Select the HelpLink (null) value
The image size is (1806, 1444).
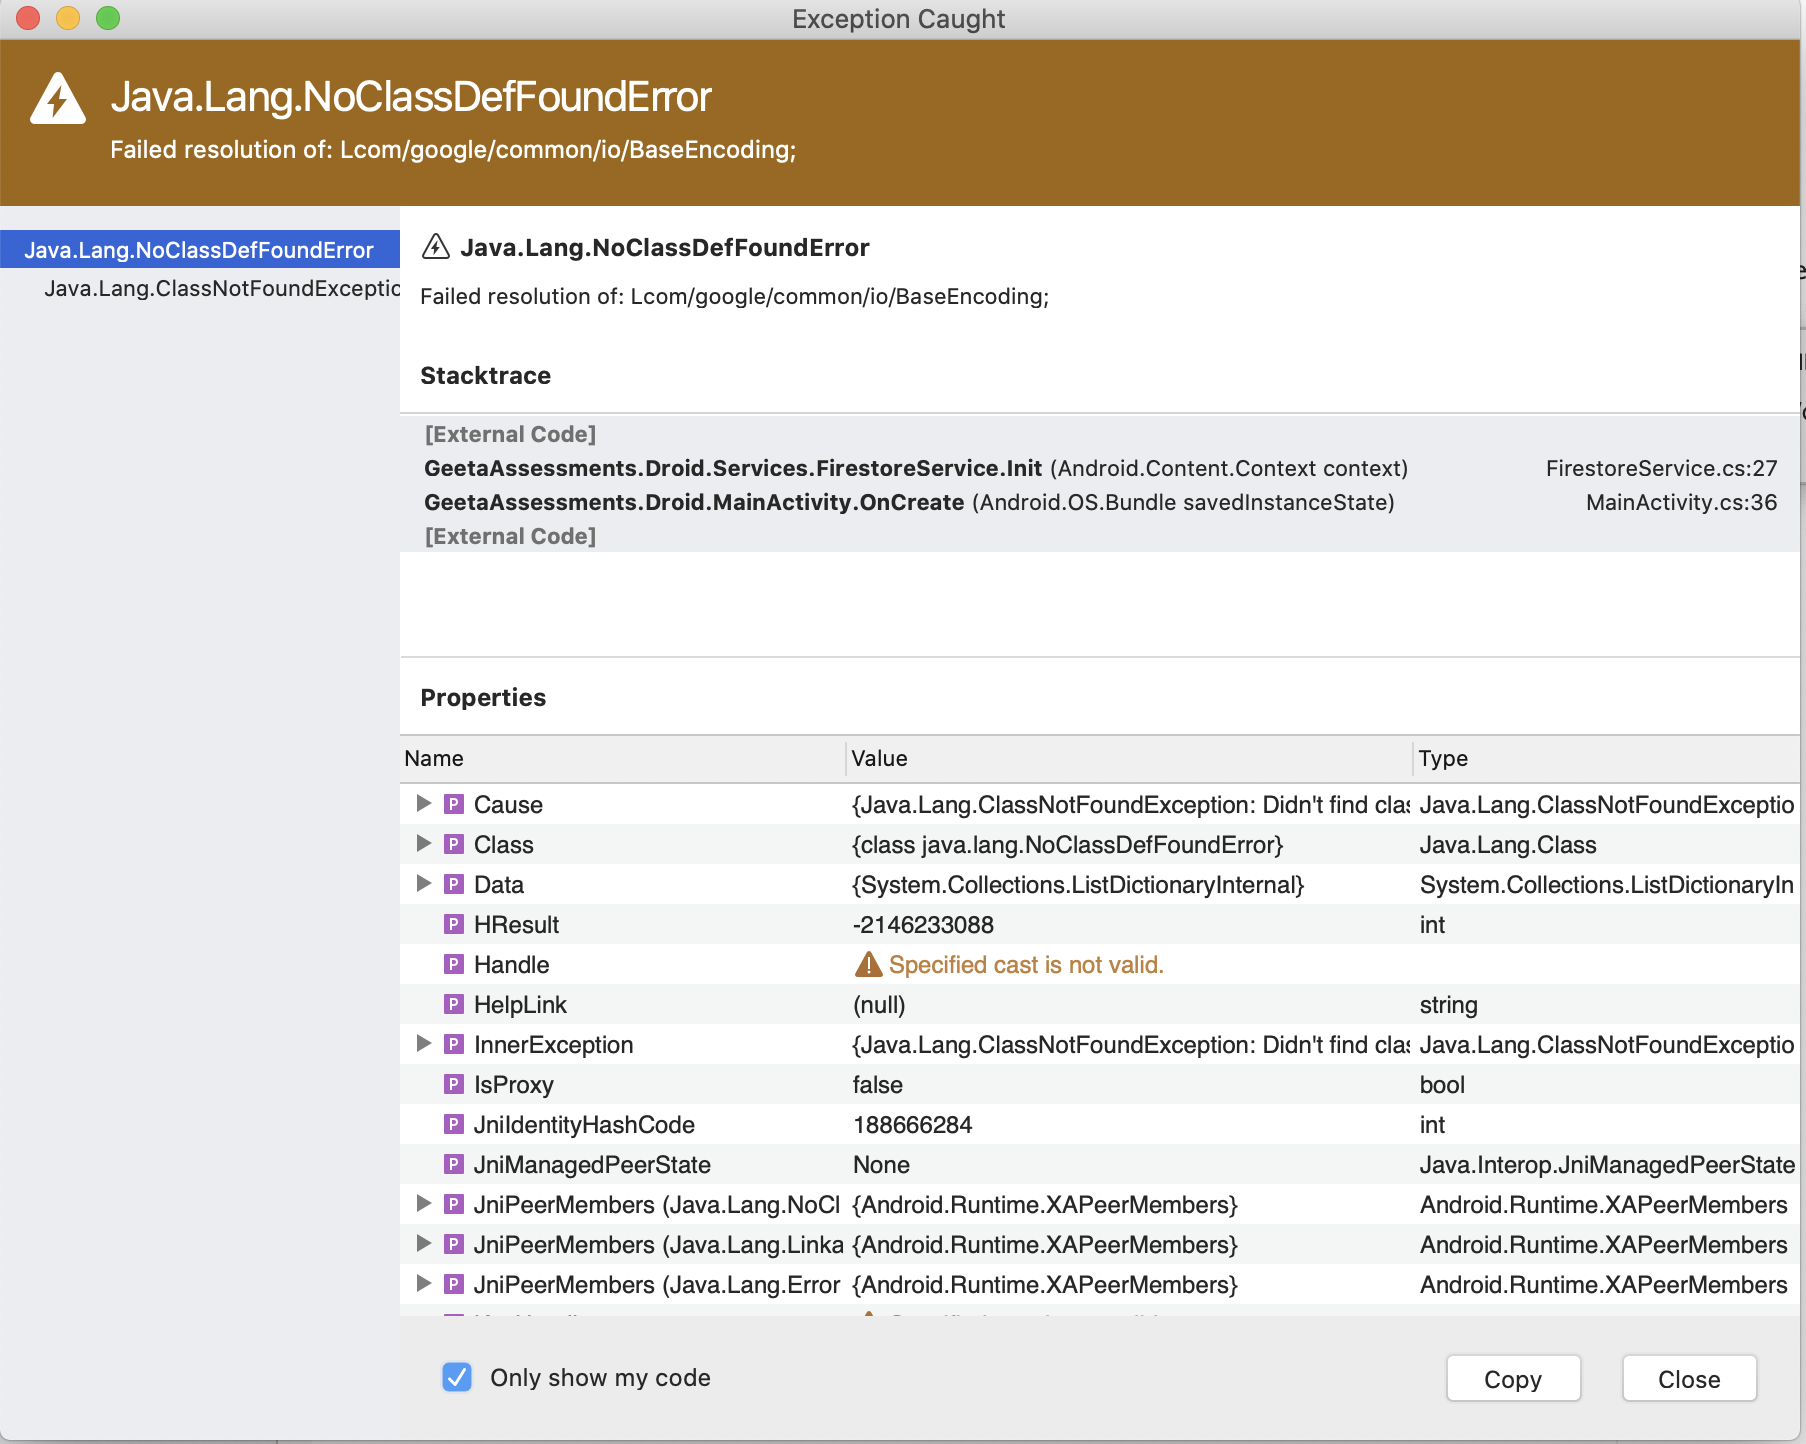pyautogui.click(x=879, y=1004)
